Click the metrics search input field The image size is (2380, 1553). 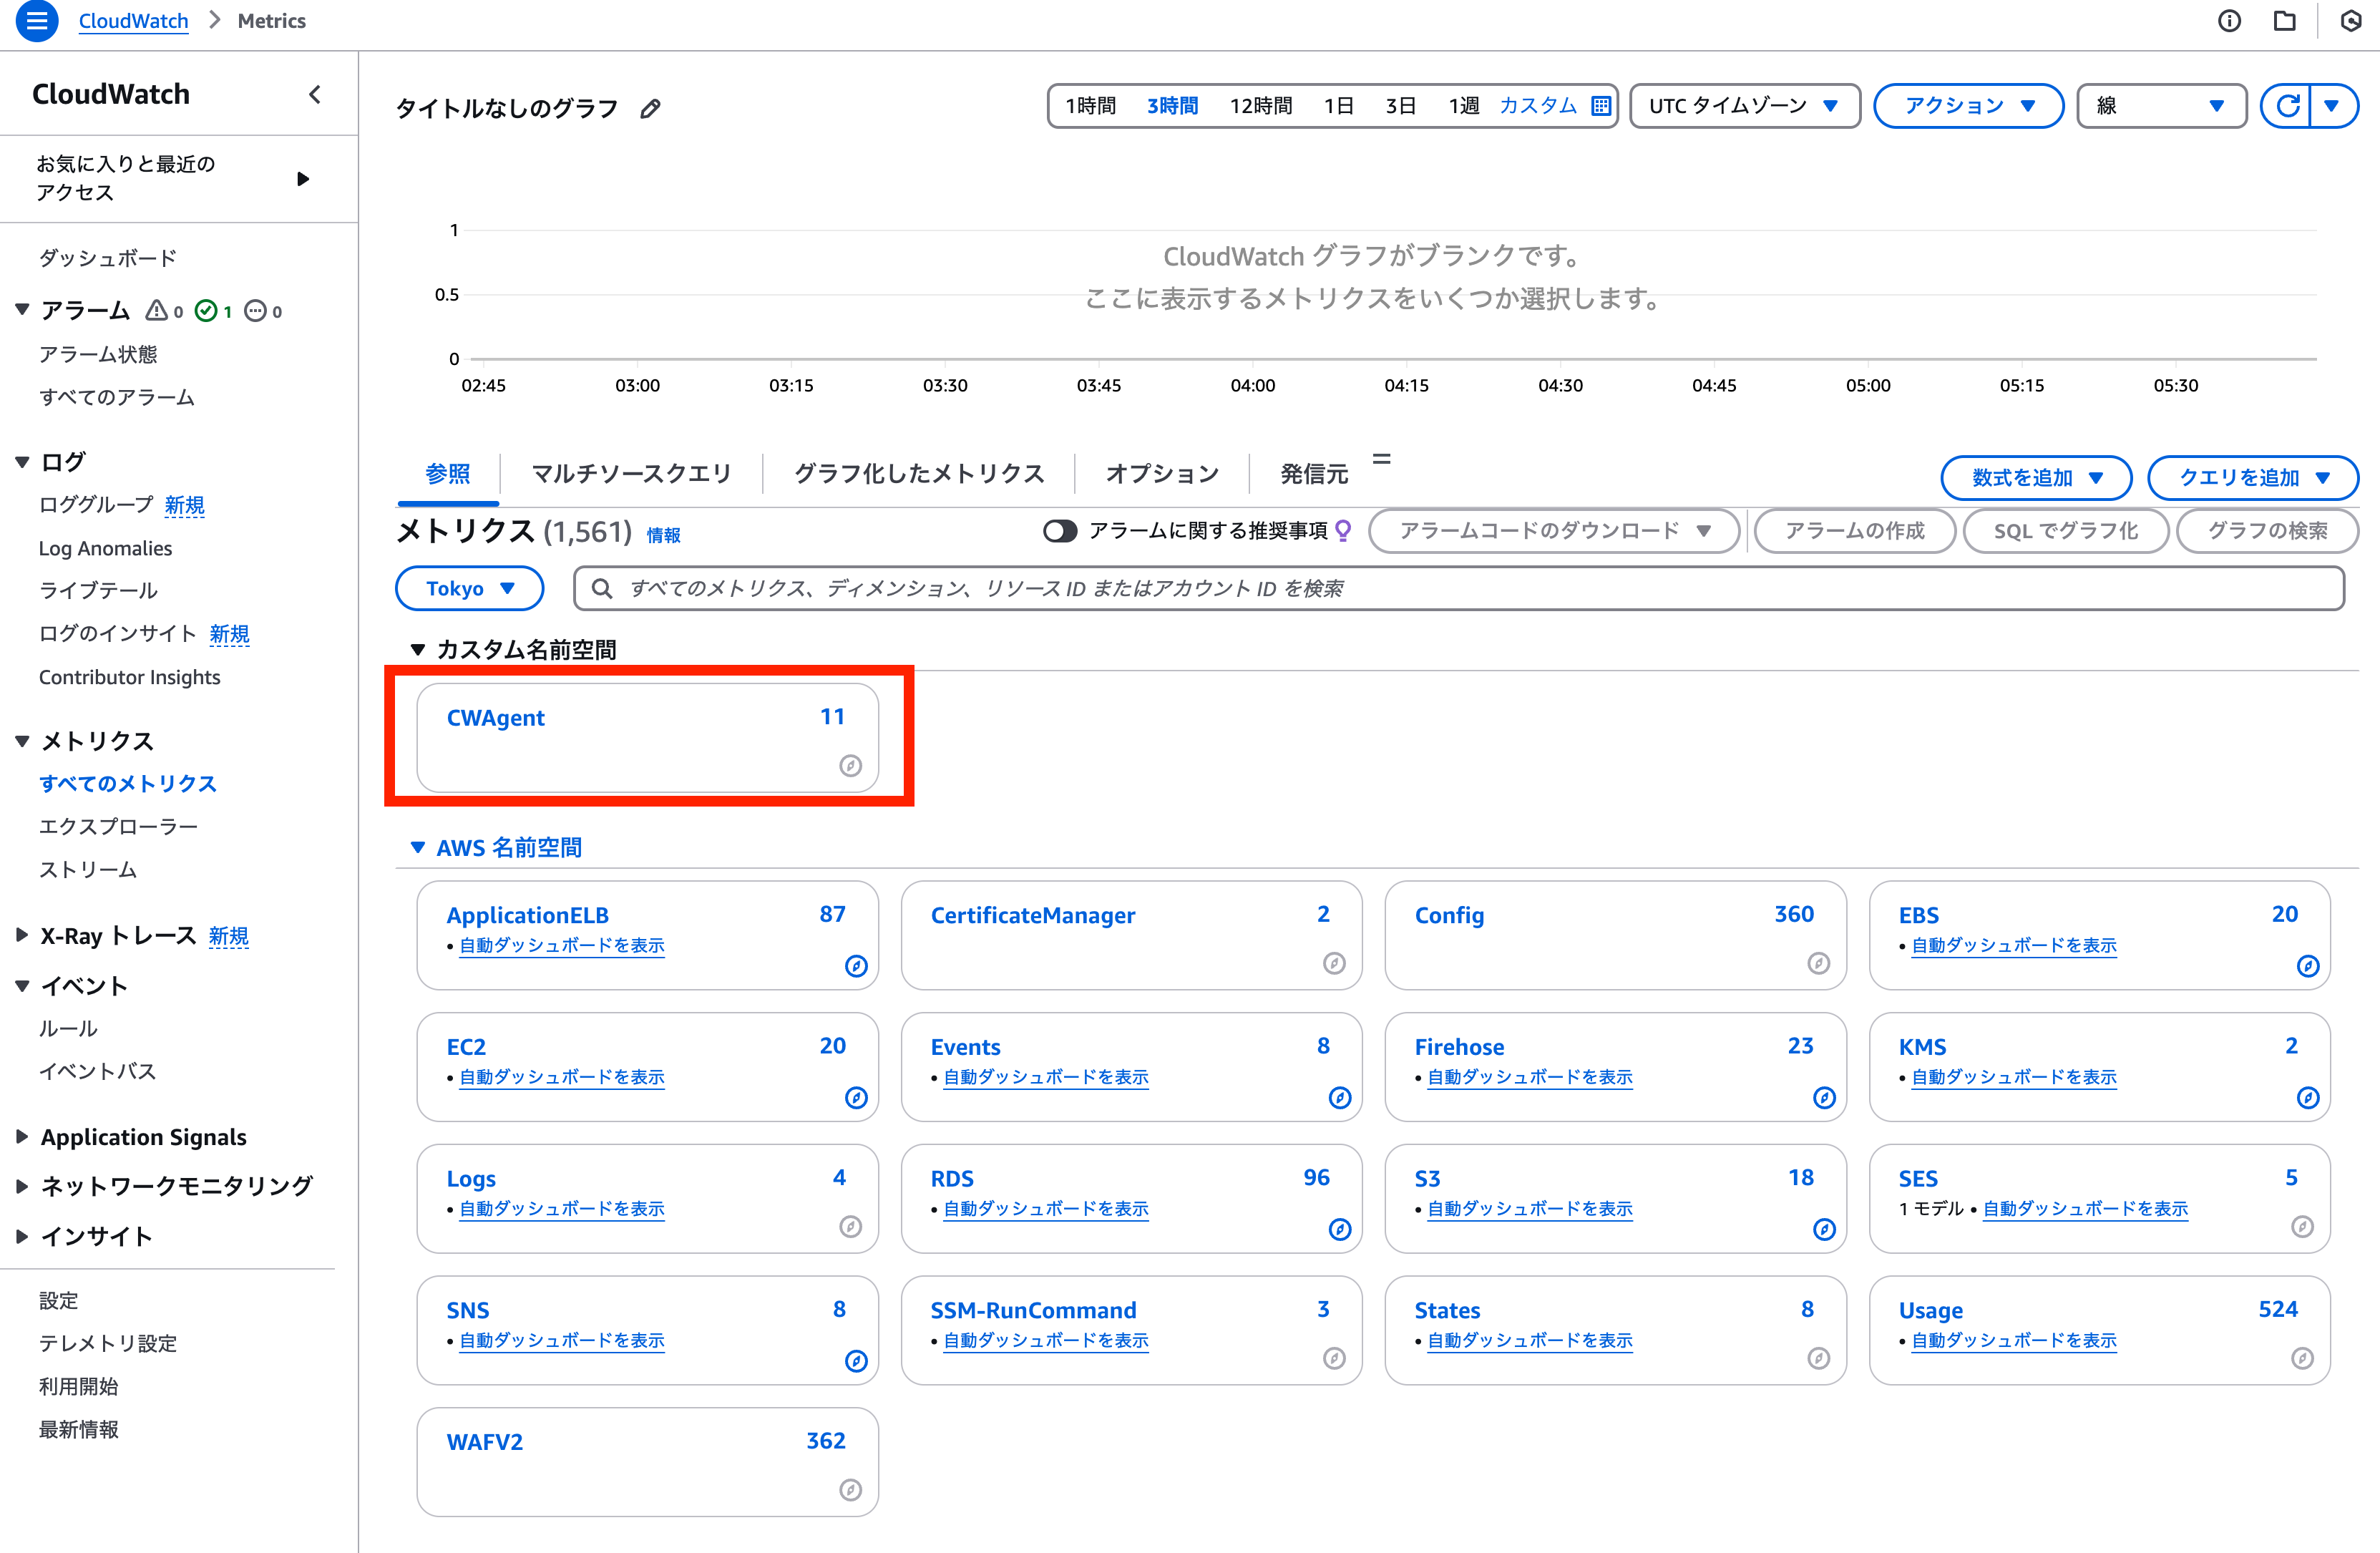pos(1458,589)
